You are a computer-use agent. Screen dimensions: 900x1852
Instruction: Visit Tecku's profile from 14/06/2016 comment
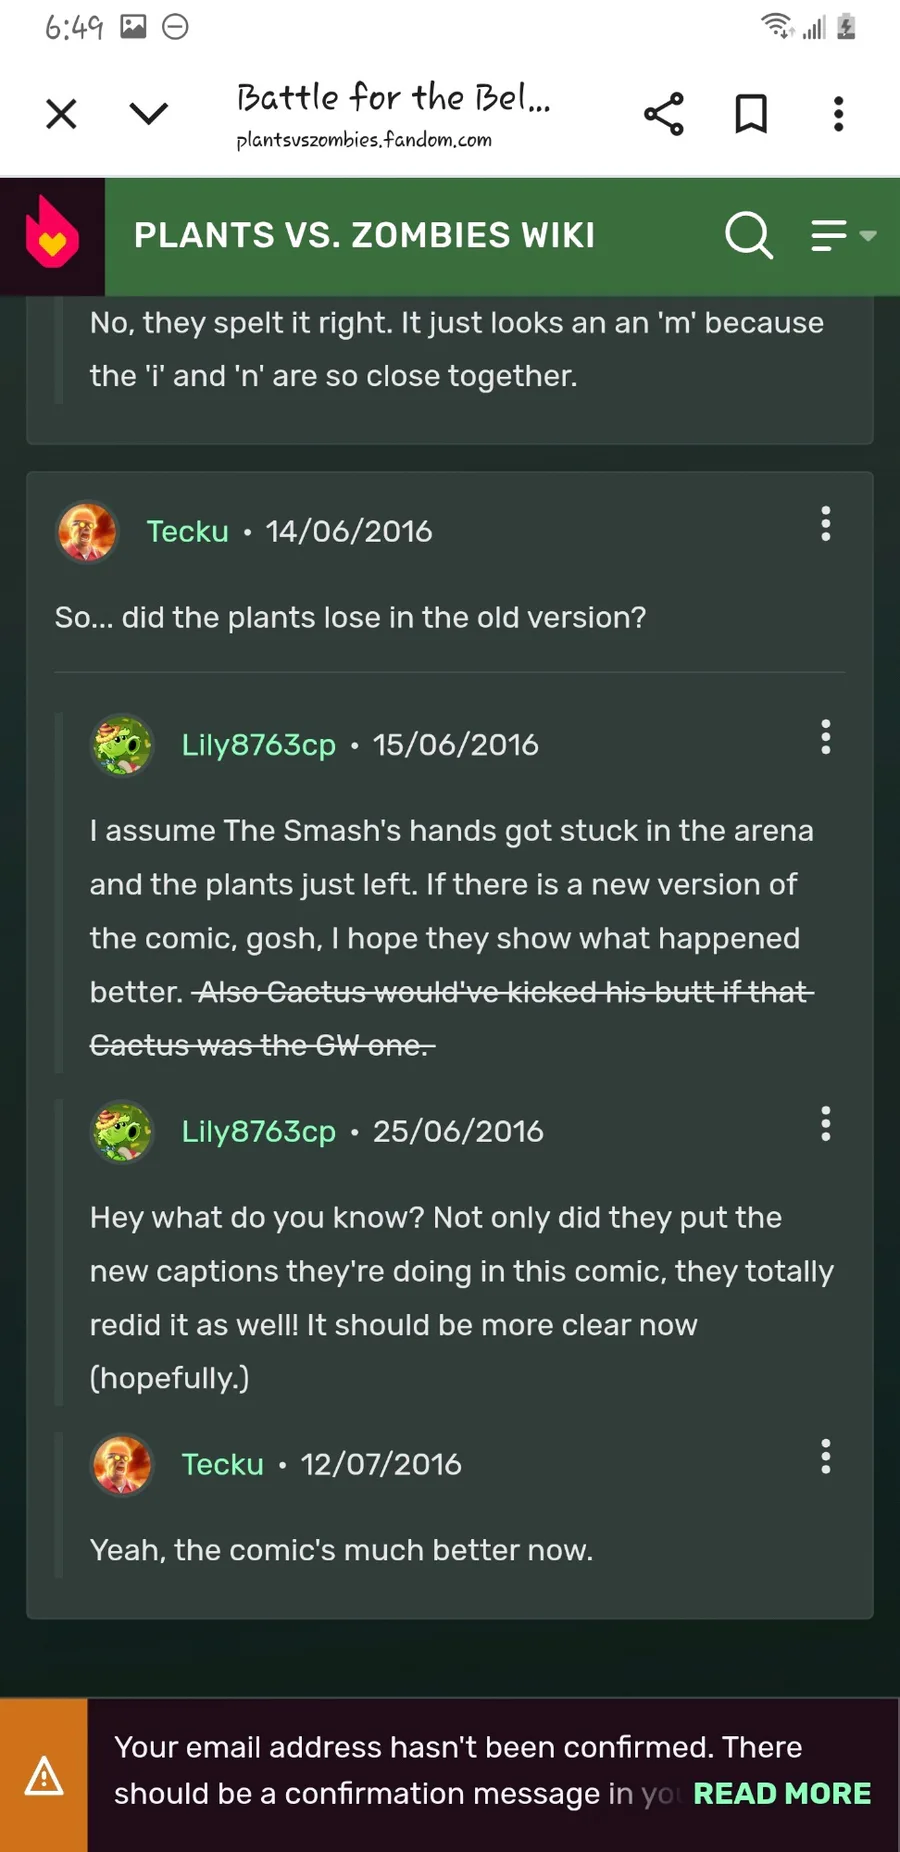click(x=187, y=531)
